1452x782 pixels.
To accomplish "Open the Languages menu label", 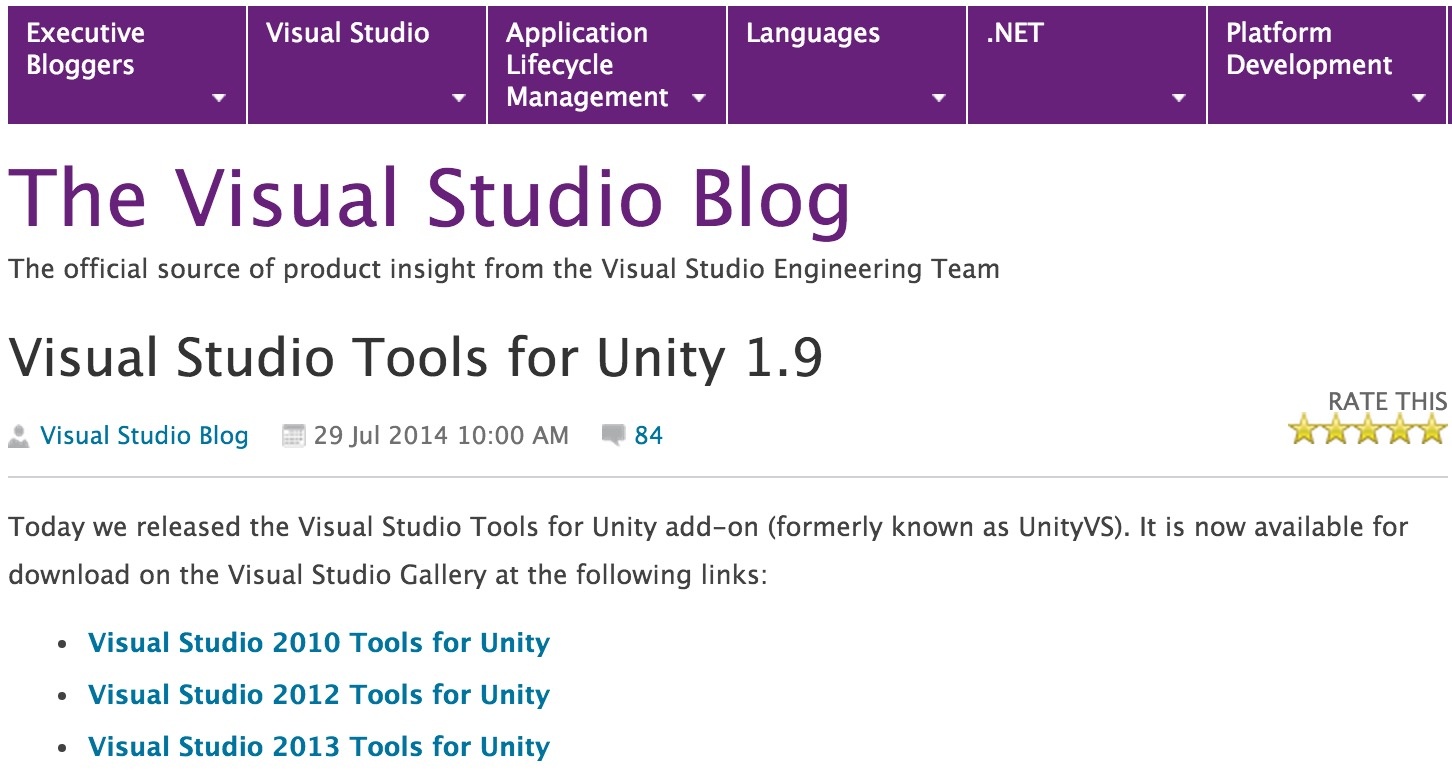I will coord(813,33).
